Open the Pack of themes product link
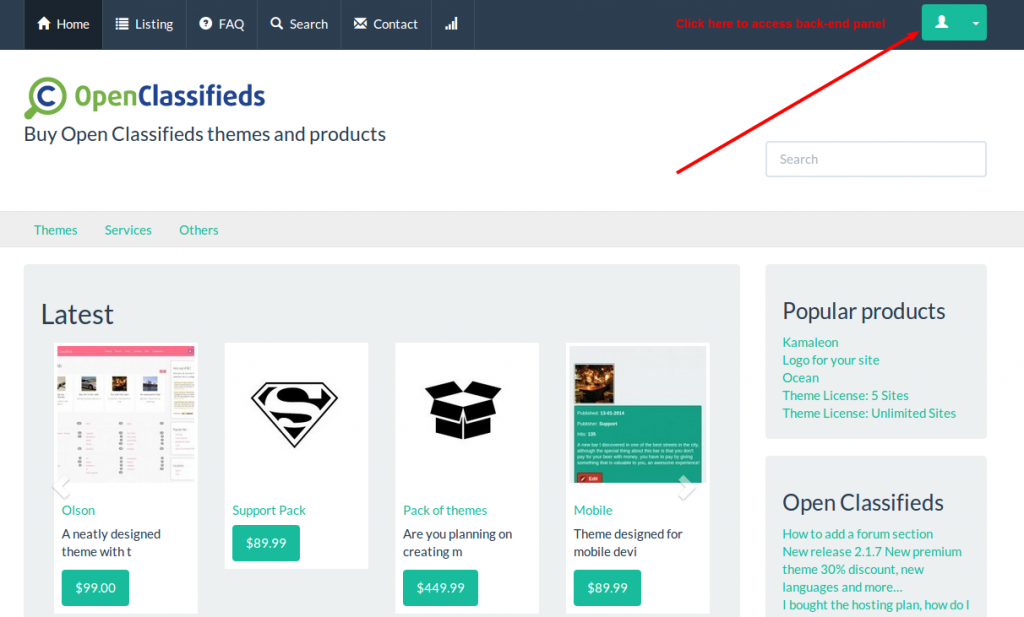Viewport: 1024px width, 617px height. (x=445, y=511)
